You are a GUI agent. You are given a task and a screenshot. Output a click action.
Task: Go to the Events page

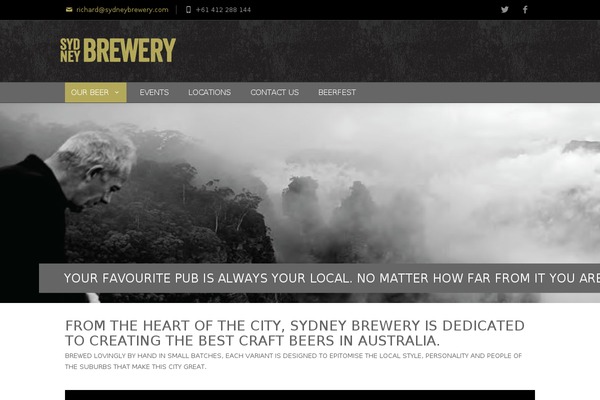154,92
